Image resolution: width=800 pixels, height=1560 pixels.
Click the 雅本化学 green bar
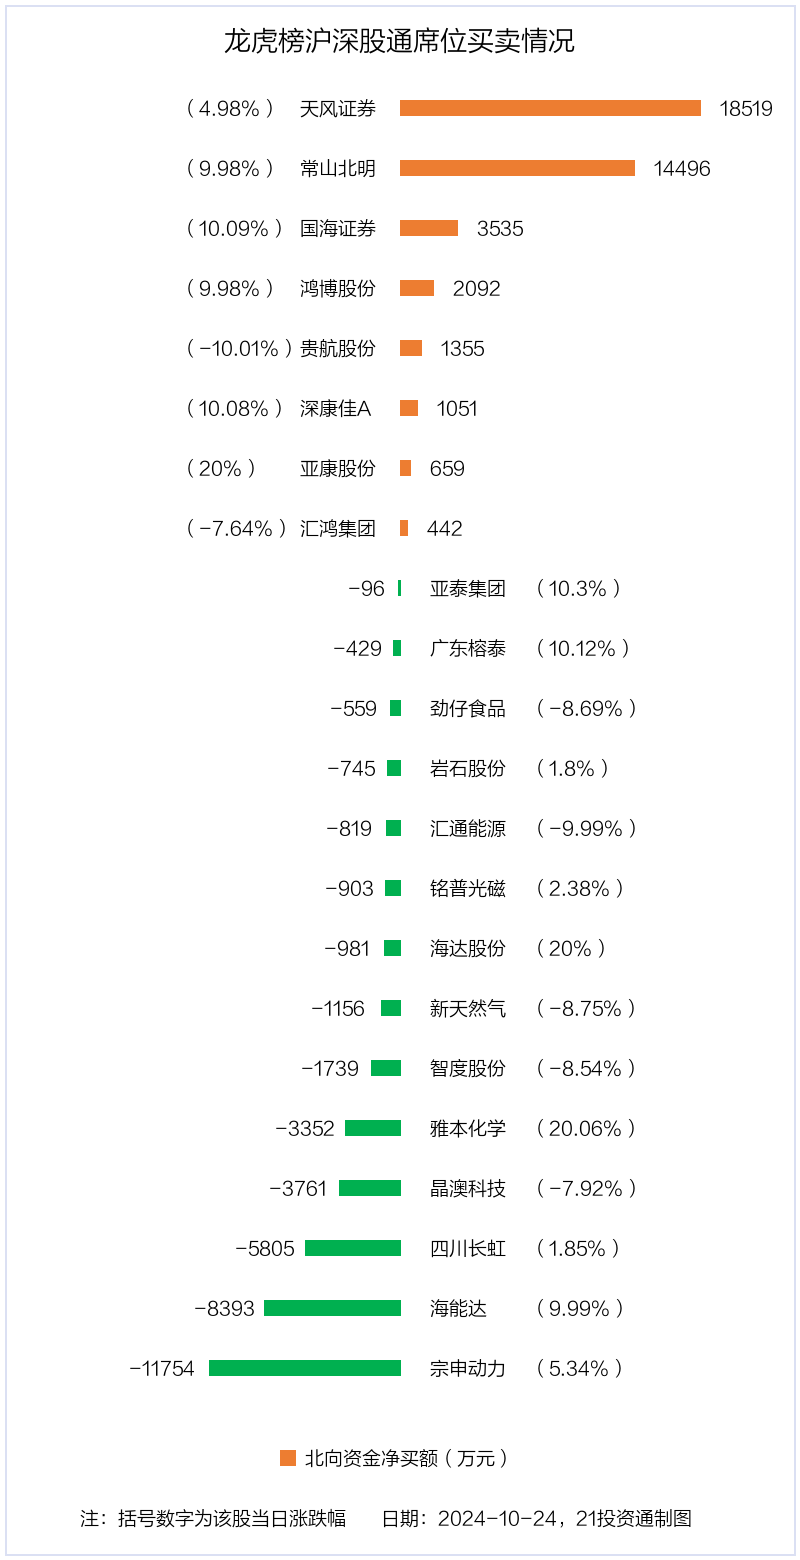coord(373,1128)
